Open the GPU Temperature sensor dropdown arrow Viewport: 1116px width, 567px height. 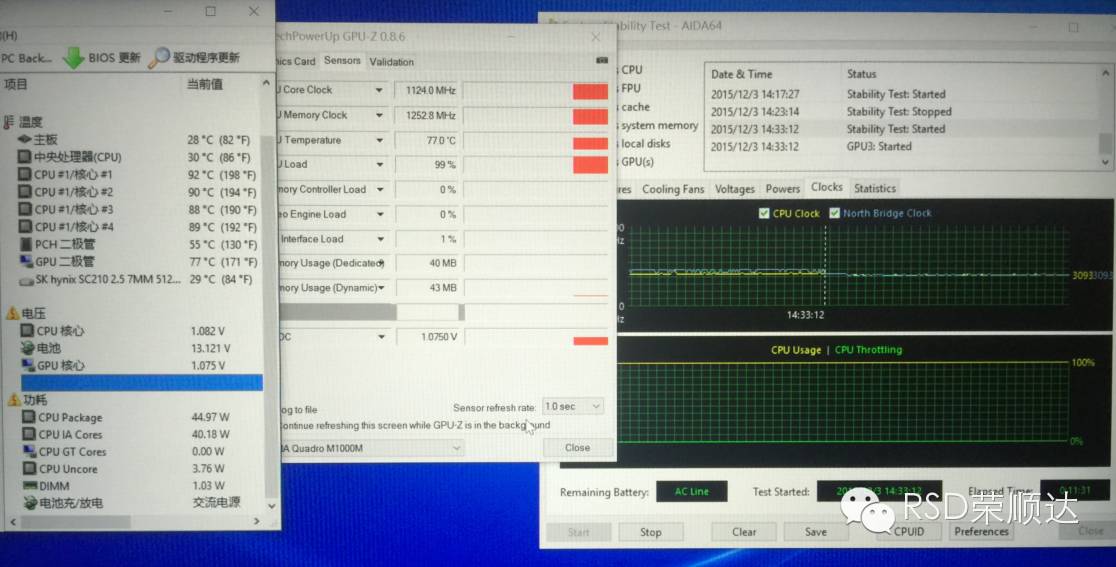[x=379, y=140]
